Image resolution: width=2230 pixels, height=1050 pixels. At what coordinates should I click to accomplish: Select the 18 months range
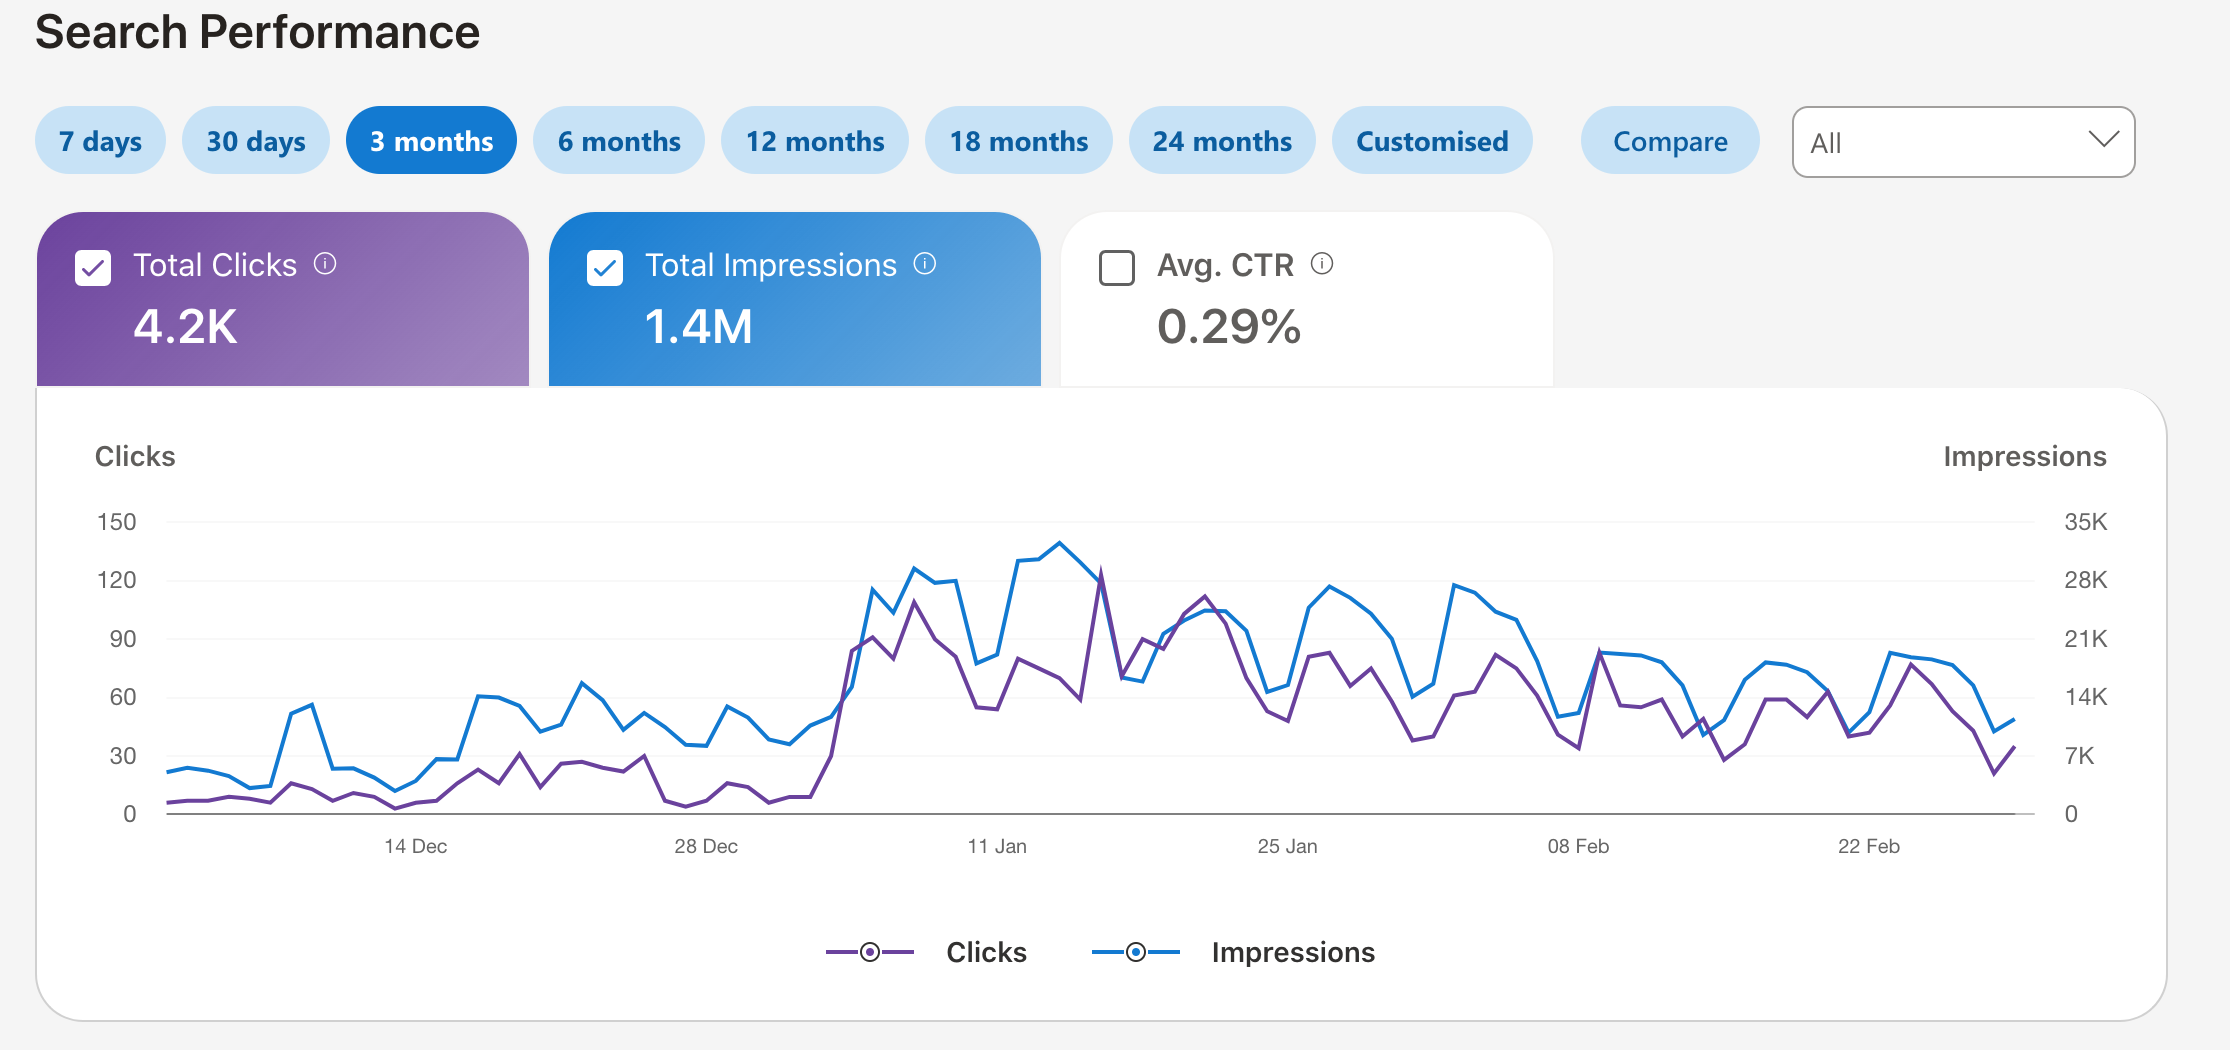click(x=1018, y=141)
